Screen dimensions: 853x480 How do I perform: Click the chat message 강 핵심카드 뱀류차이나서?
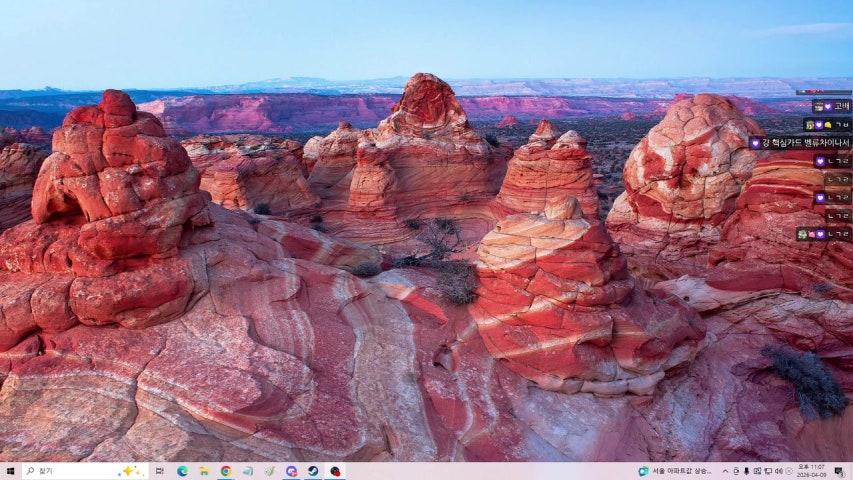tap(800, 143)
